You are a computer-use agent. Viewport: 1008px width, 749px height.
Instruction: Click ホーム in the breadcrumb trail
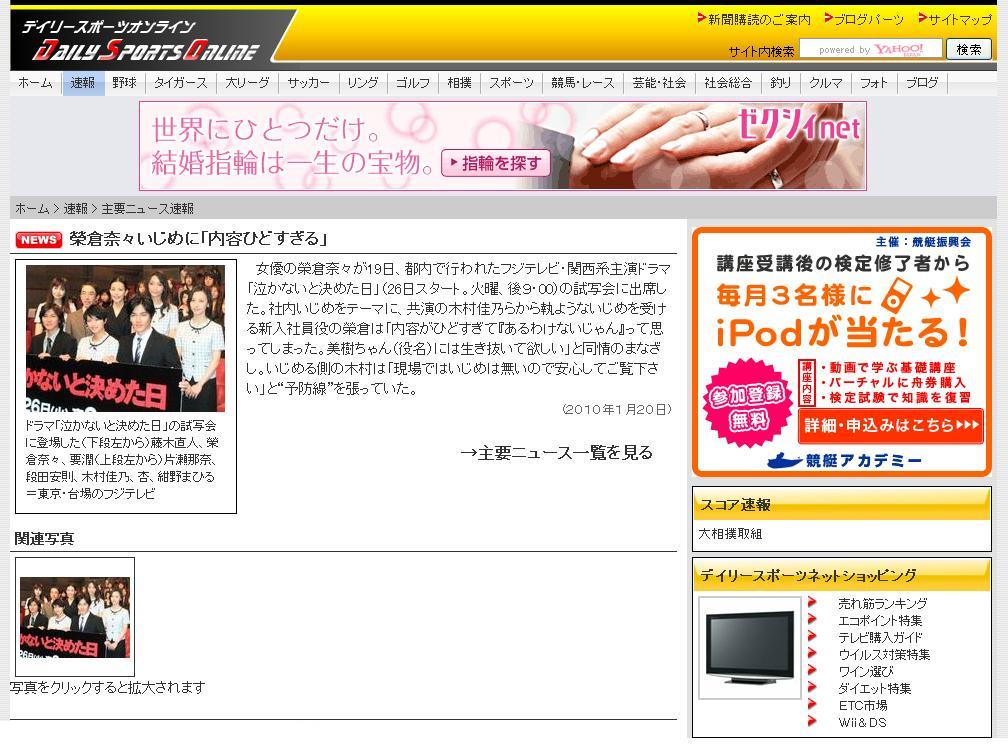[x=32, y=208]
